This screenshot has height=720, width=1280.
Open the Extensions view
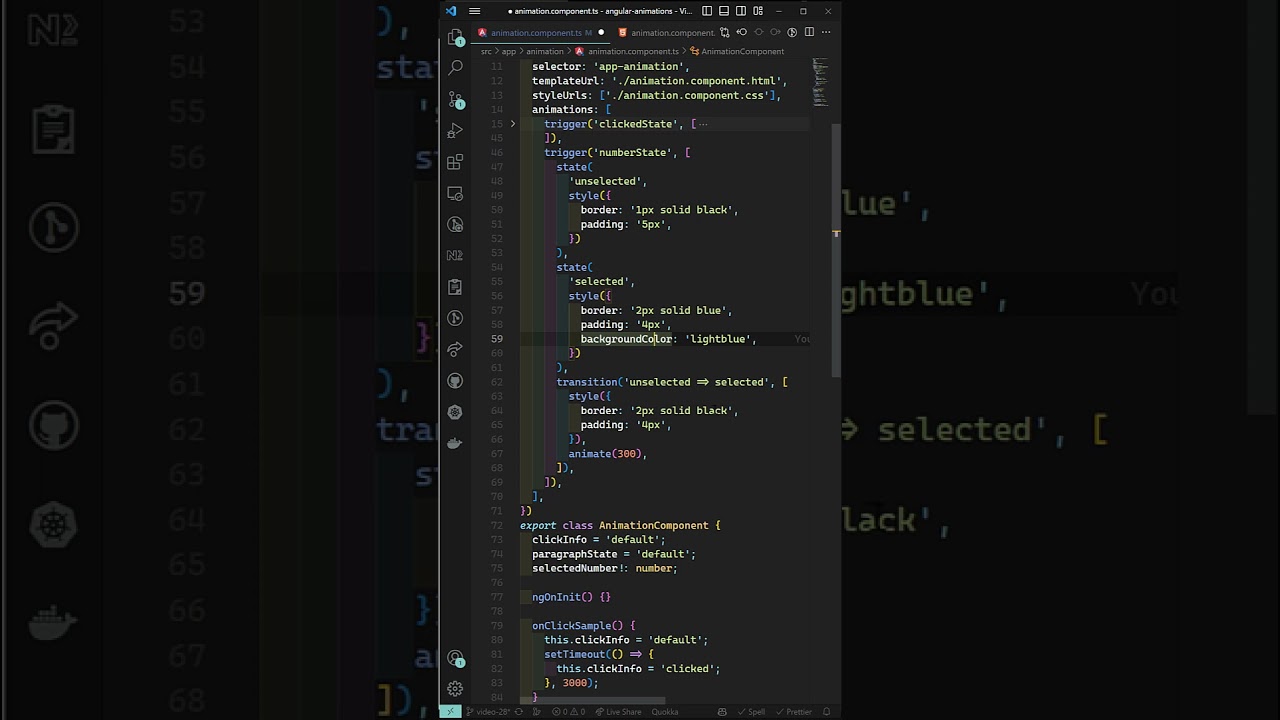coord(455,162)
